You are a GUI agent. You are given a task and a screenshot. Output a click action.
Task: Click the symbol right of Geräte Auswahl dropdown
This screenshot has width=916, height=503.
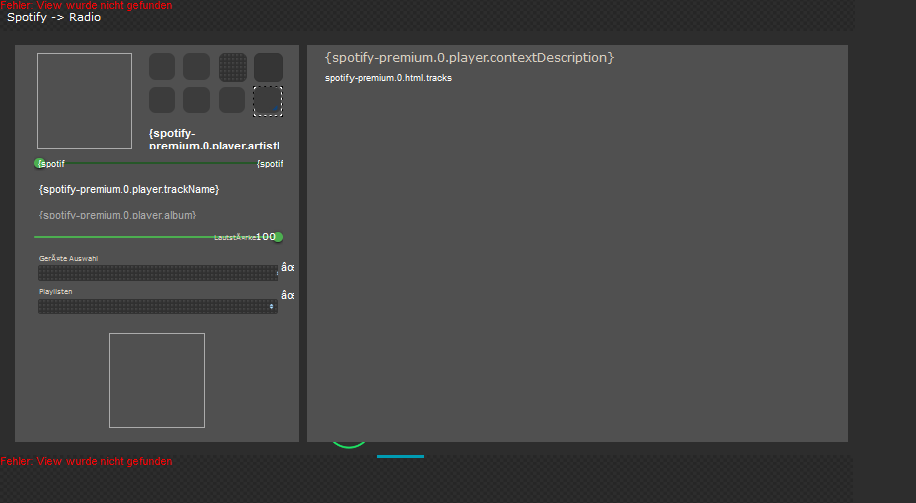coord(288,267)
